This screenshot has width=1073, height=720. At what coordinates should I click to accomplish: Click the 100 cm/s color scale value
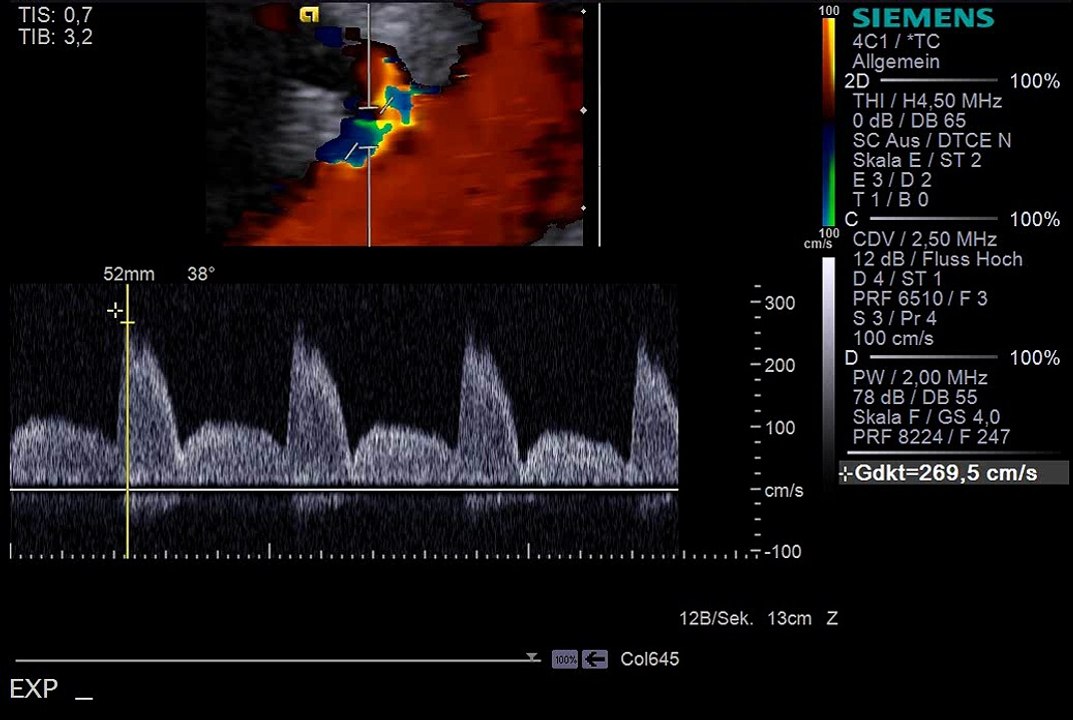pos(893,339)
